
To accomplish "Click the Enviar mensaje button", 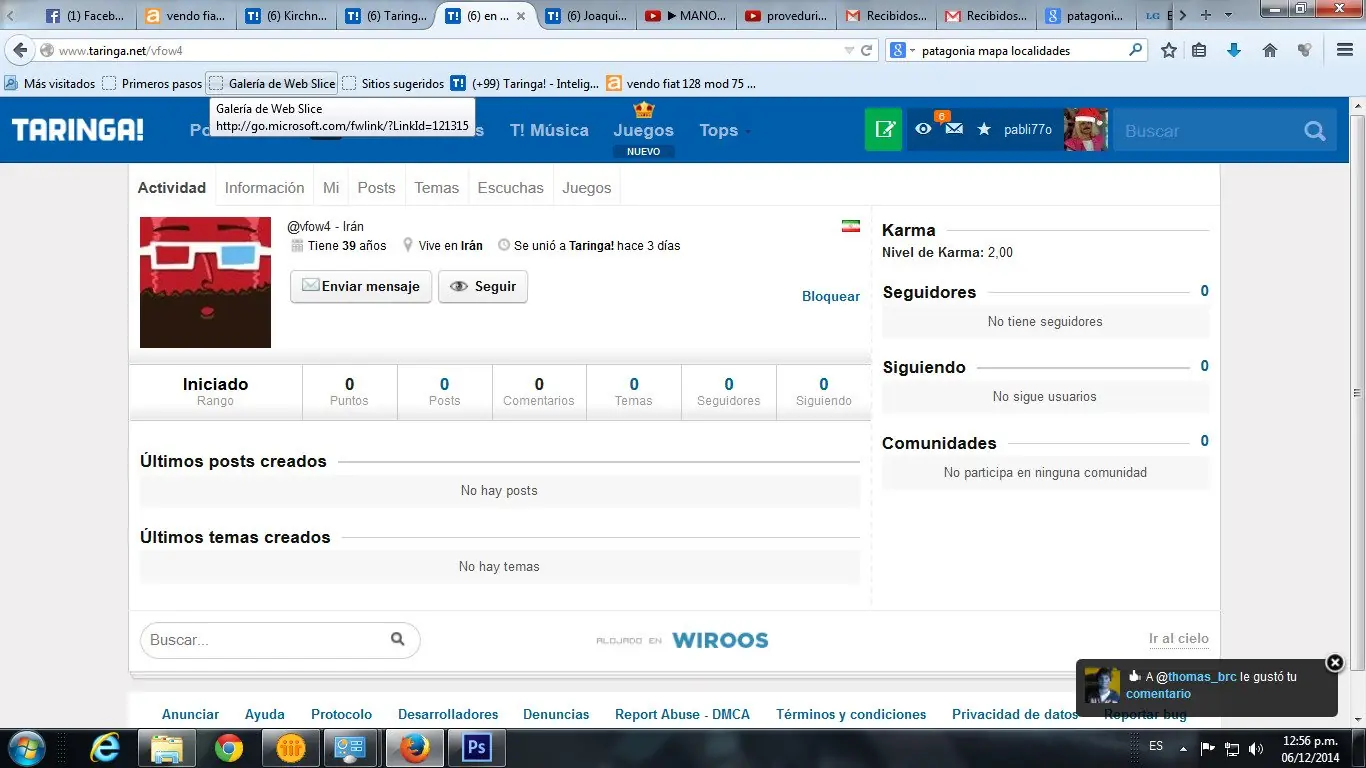I will pyautogui.click(x=361, y=286).
